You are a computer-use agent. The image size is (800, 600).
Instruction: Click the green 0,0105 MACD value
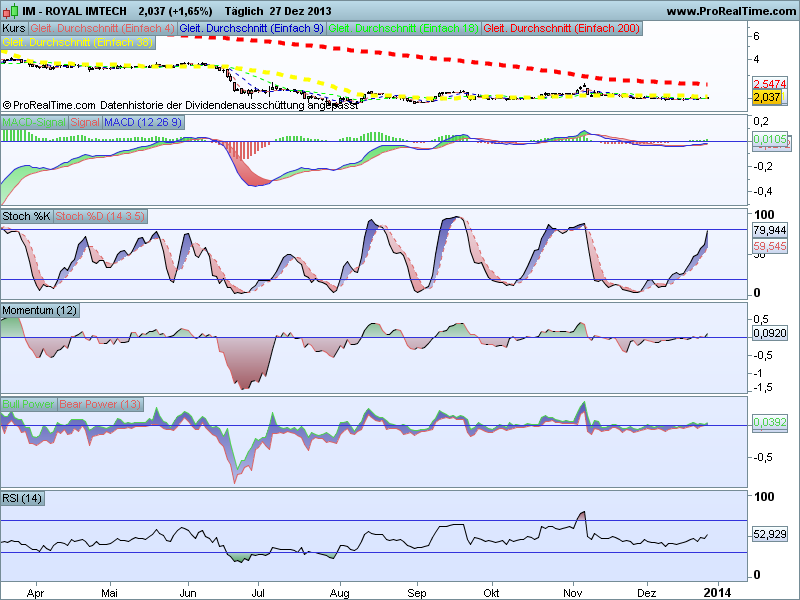click(x=770, y=139)
